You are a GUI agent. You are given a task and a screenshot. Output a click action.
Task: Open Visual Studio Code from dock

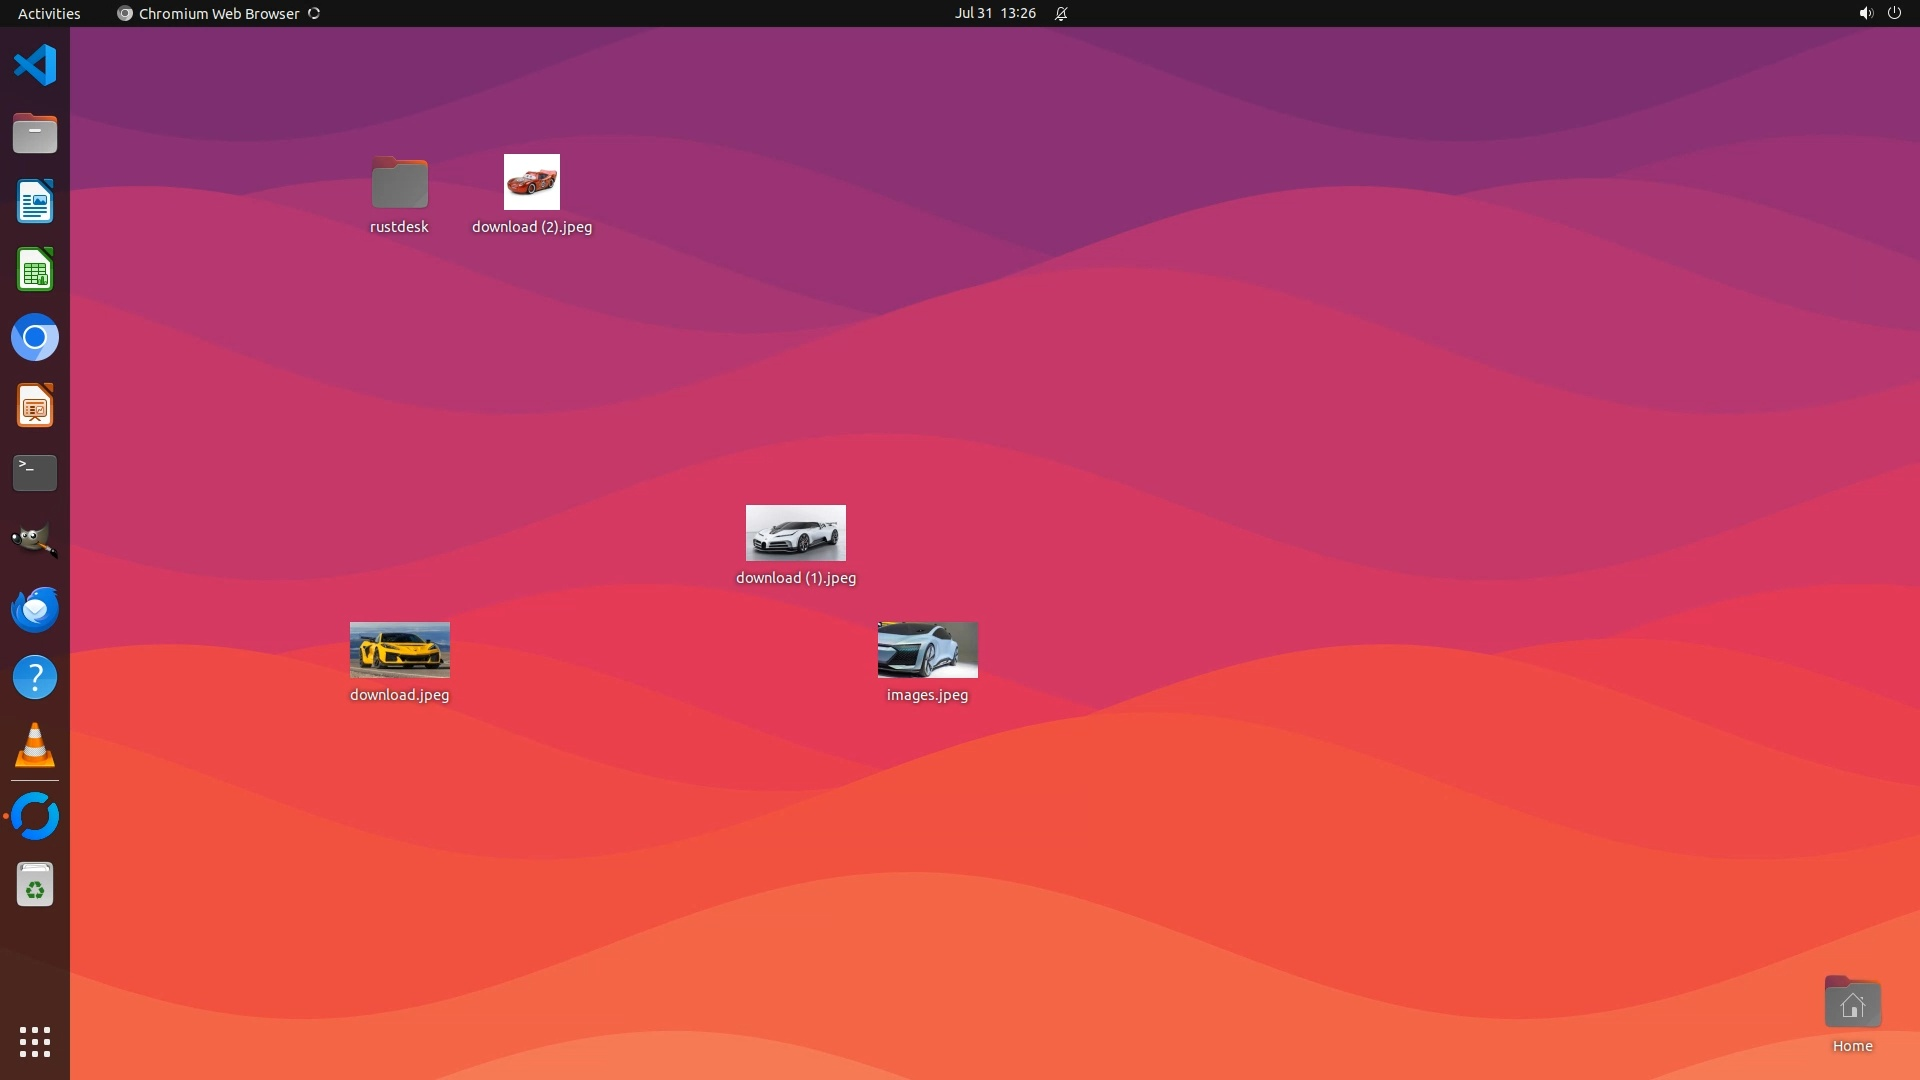[x=35, y=66]
